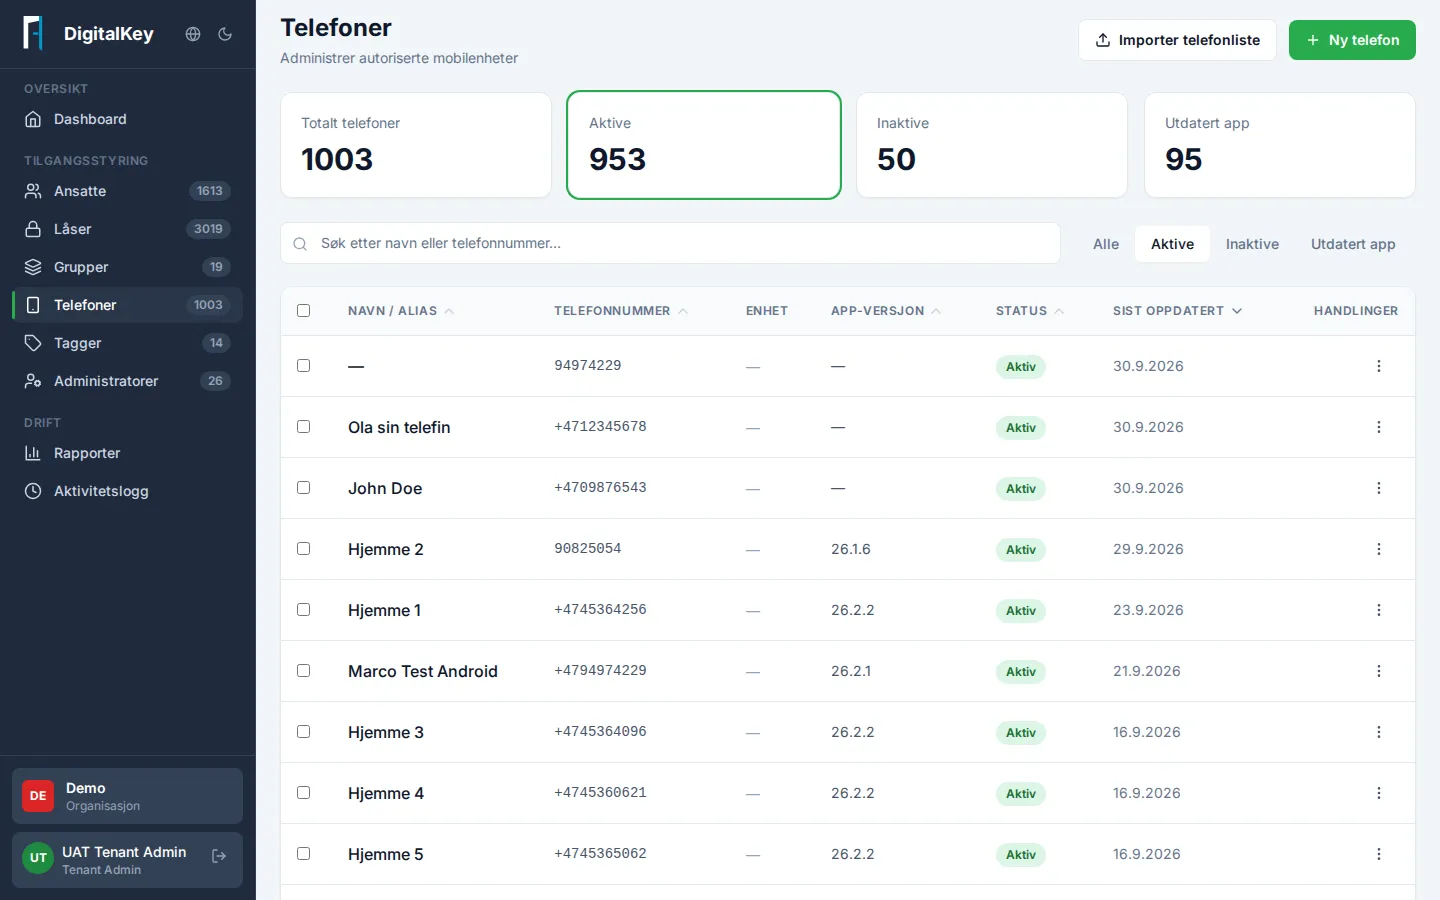Click the Tagger tag icon
The image size is (1440, 900).
click(33, 343)
